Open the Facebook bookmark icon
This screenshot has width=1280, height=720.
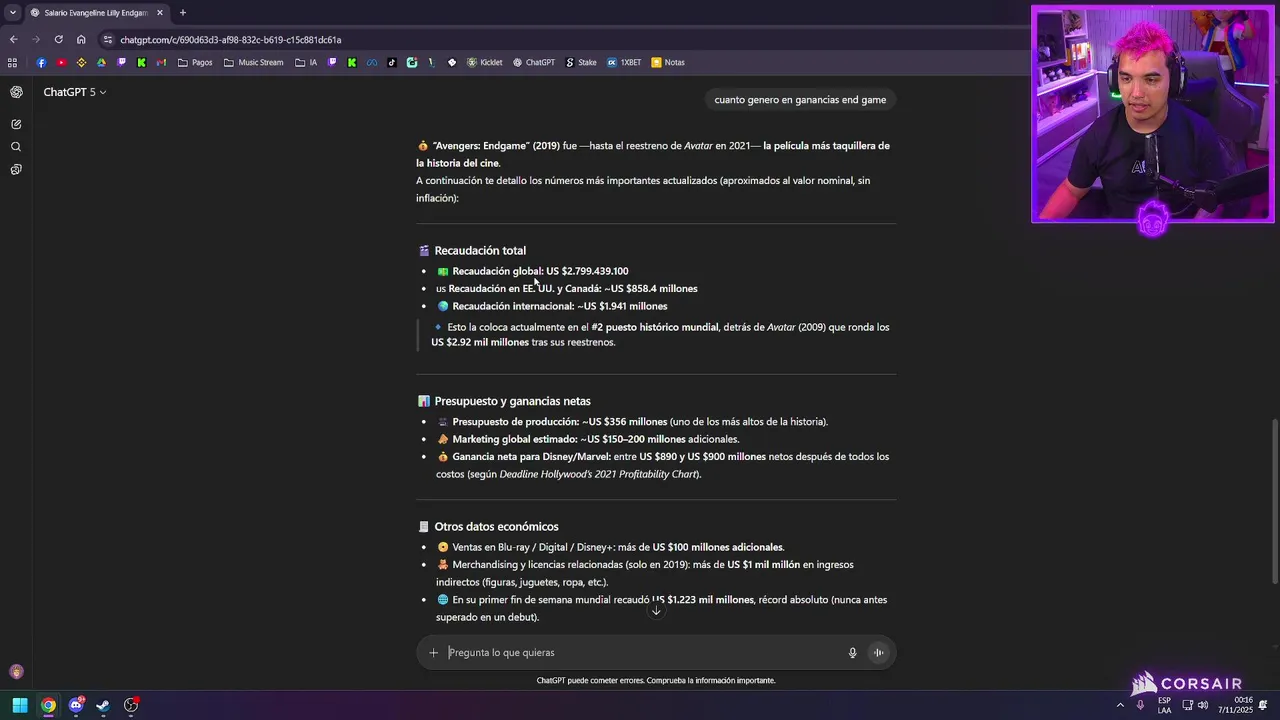pyautogui.click(x=41, y=62)
